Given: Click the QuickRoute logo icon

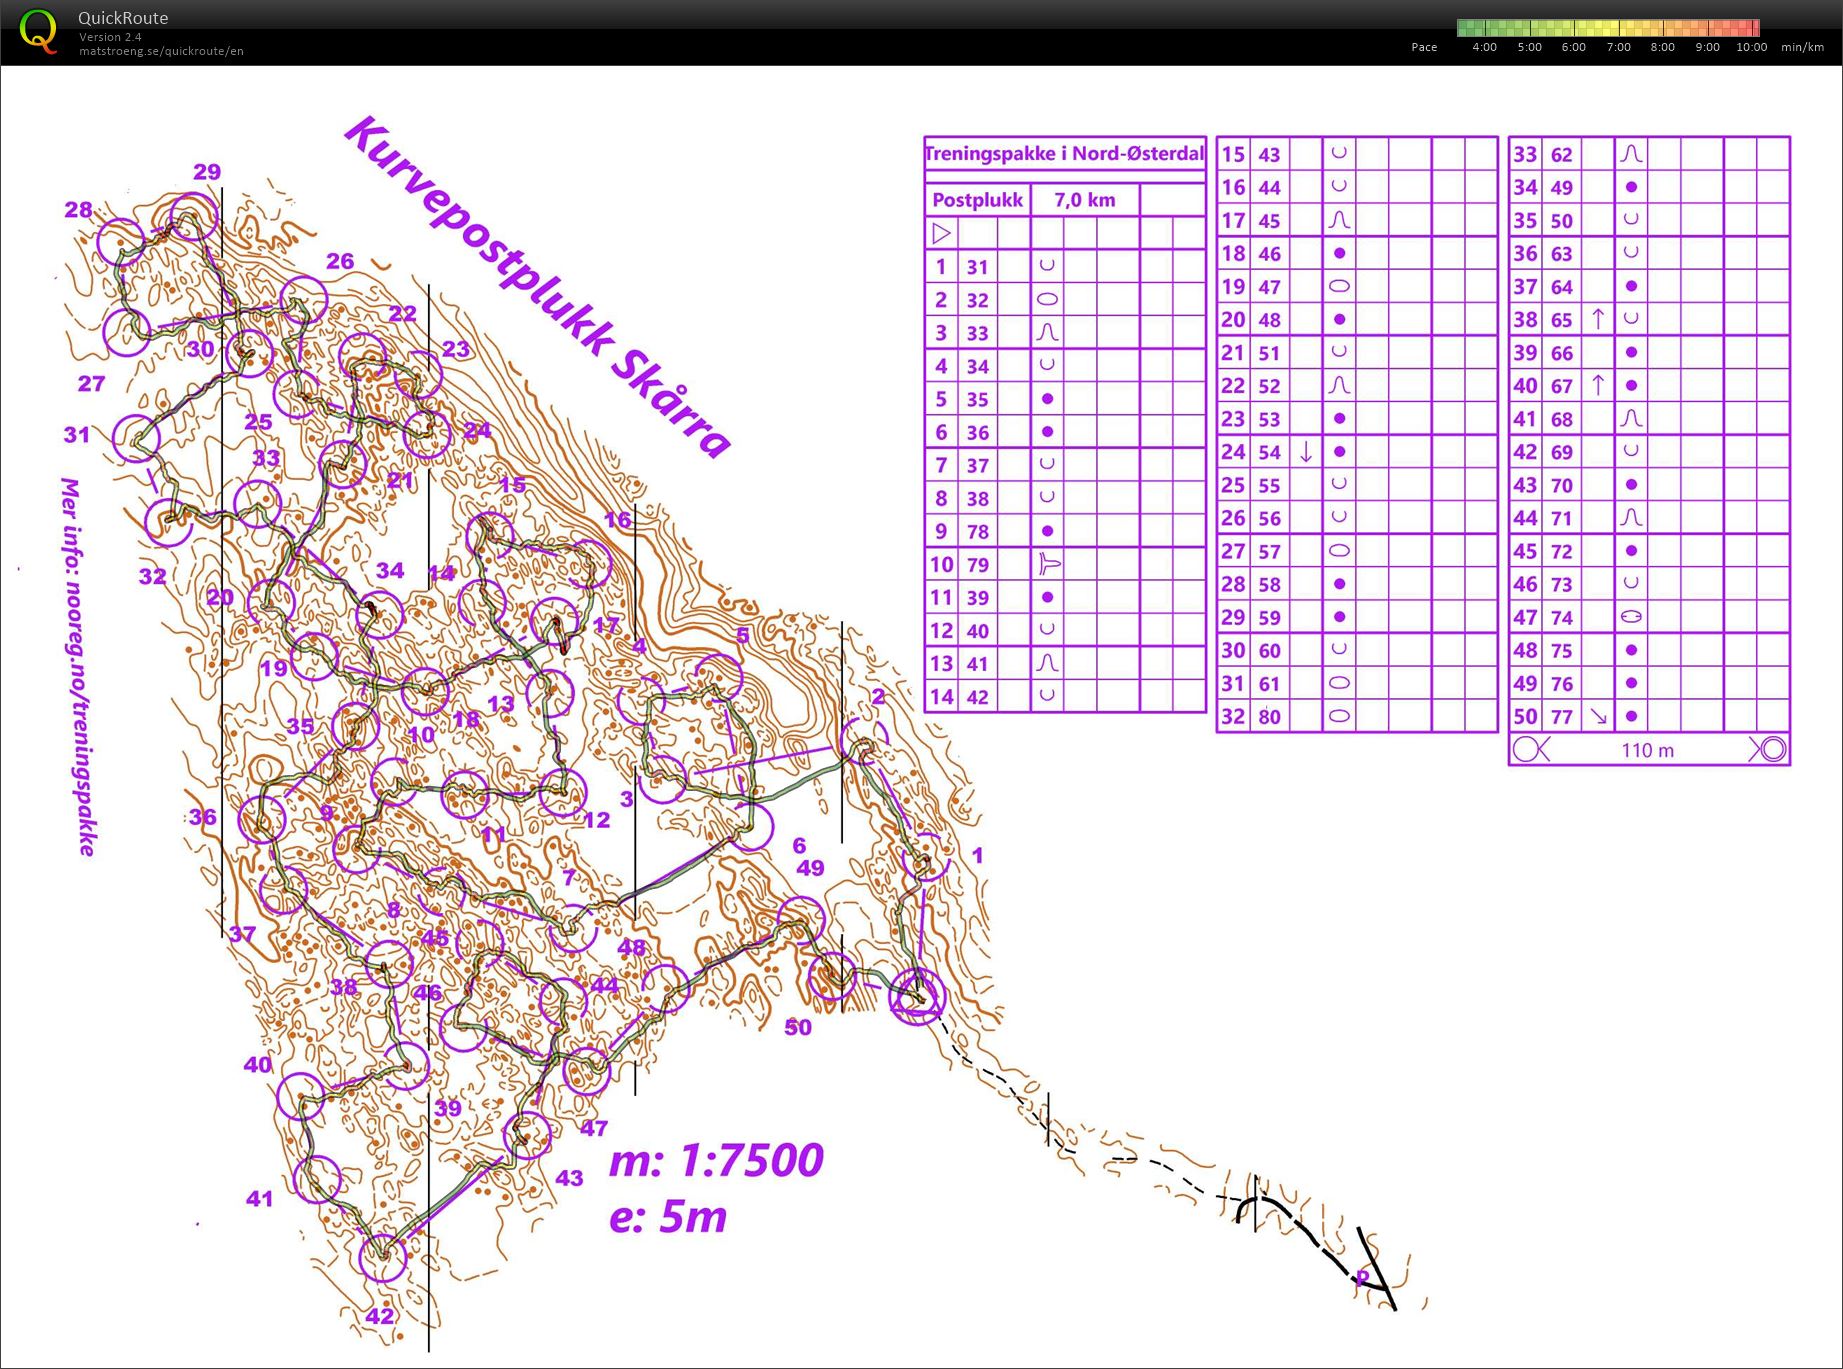Looking at the screenshot, I should click(38, 32).
